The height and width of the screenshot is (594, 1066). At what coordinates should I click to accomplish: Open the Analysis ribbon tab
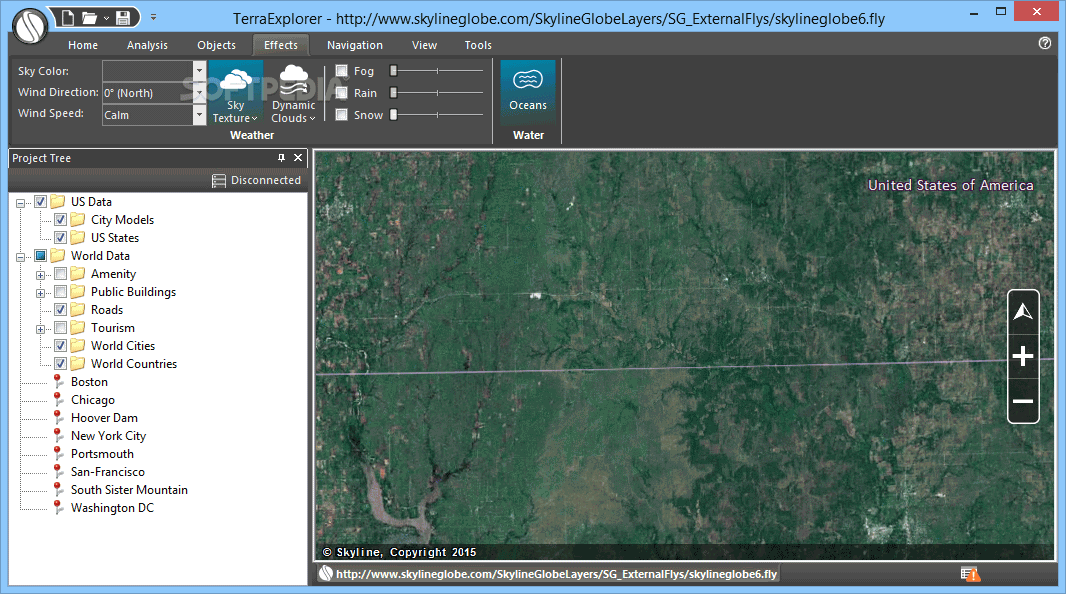pos(147,45)
